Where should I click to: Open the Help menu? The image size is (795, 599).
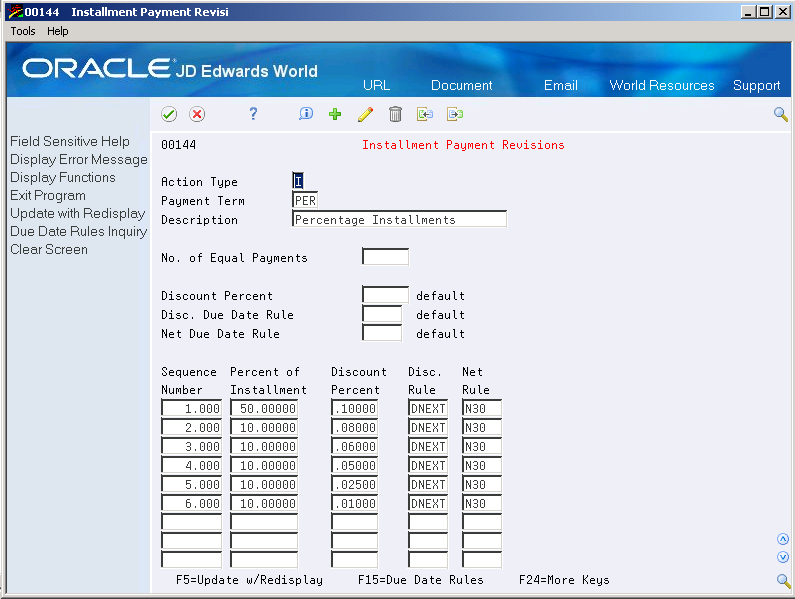click(57, 31)
